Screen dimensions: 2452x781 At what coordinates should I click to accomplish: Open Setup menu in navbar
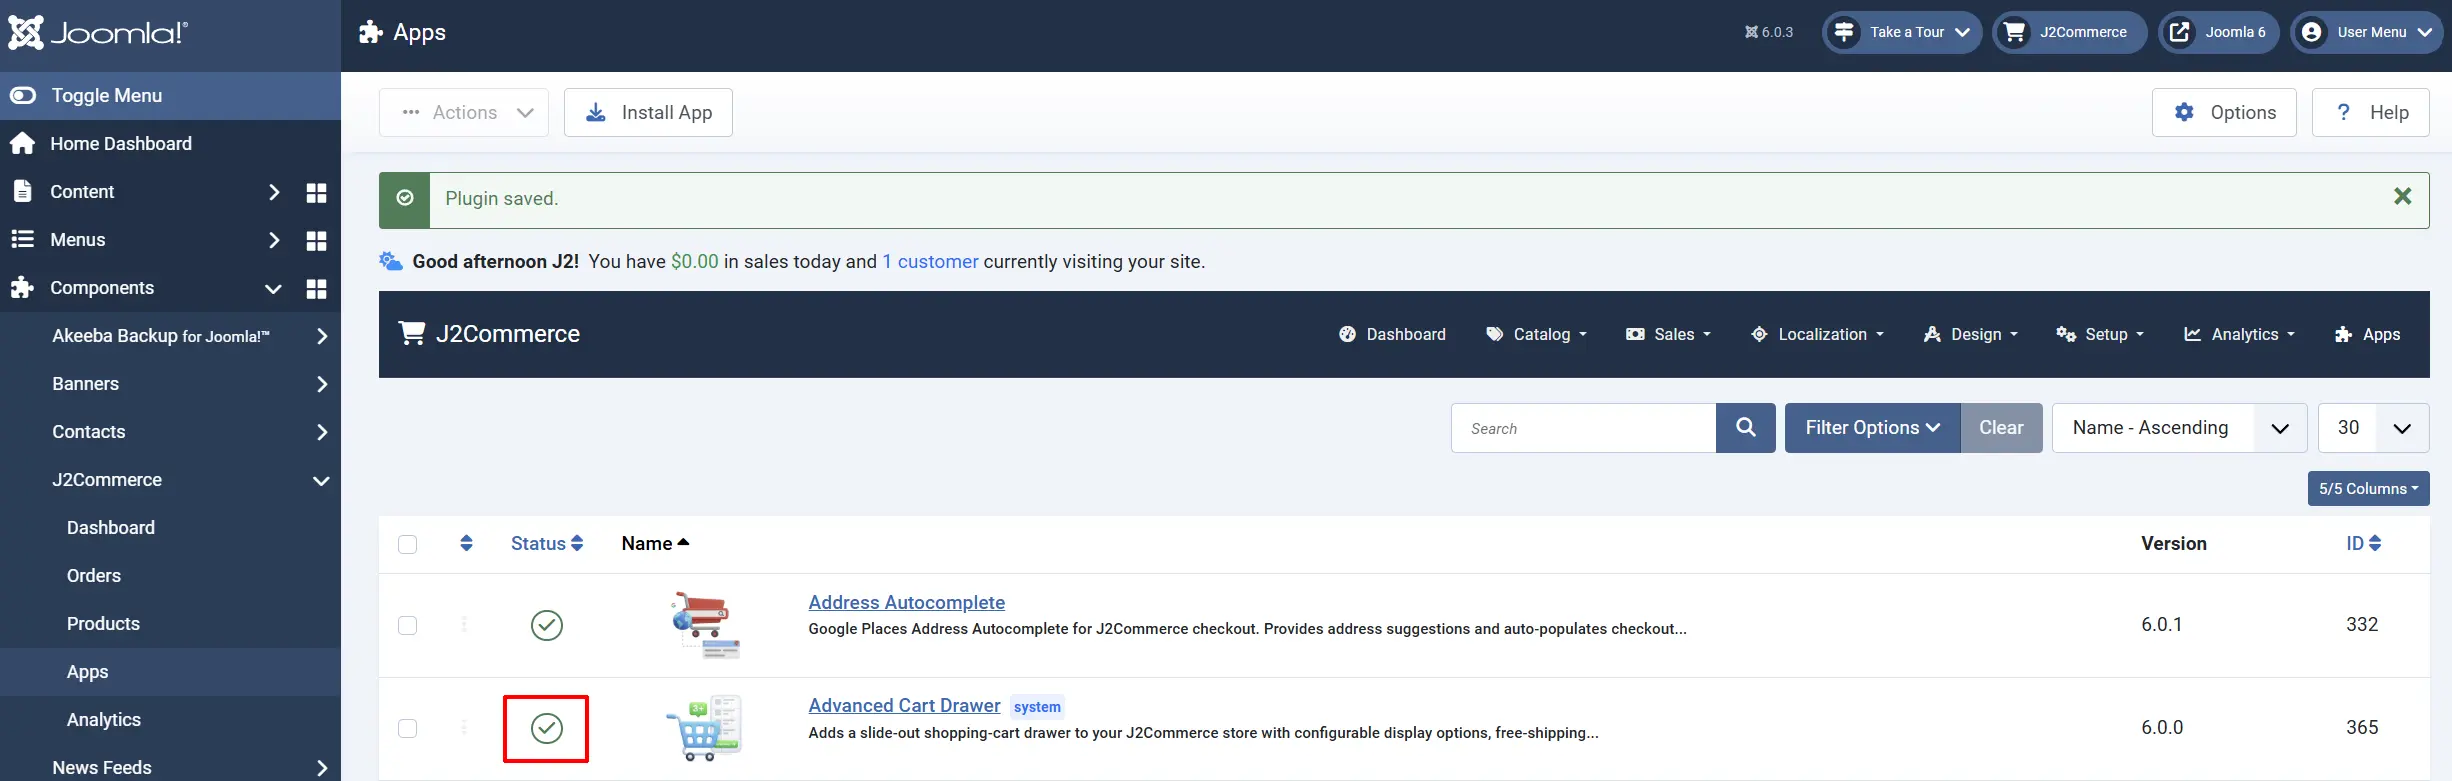2100,334
